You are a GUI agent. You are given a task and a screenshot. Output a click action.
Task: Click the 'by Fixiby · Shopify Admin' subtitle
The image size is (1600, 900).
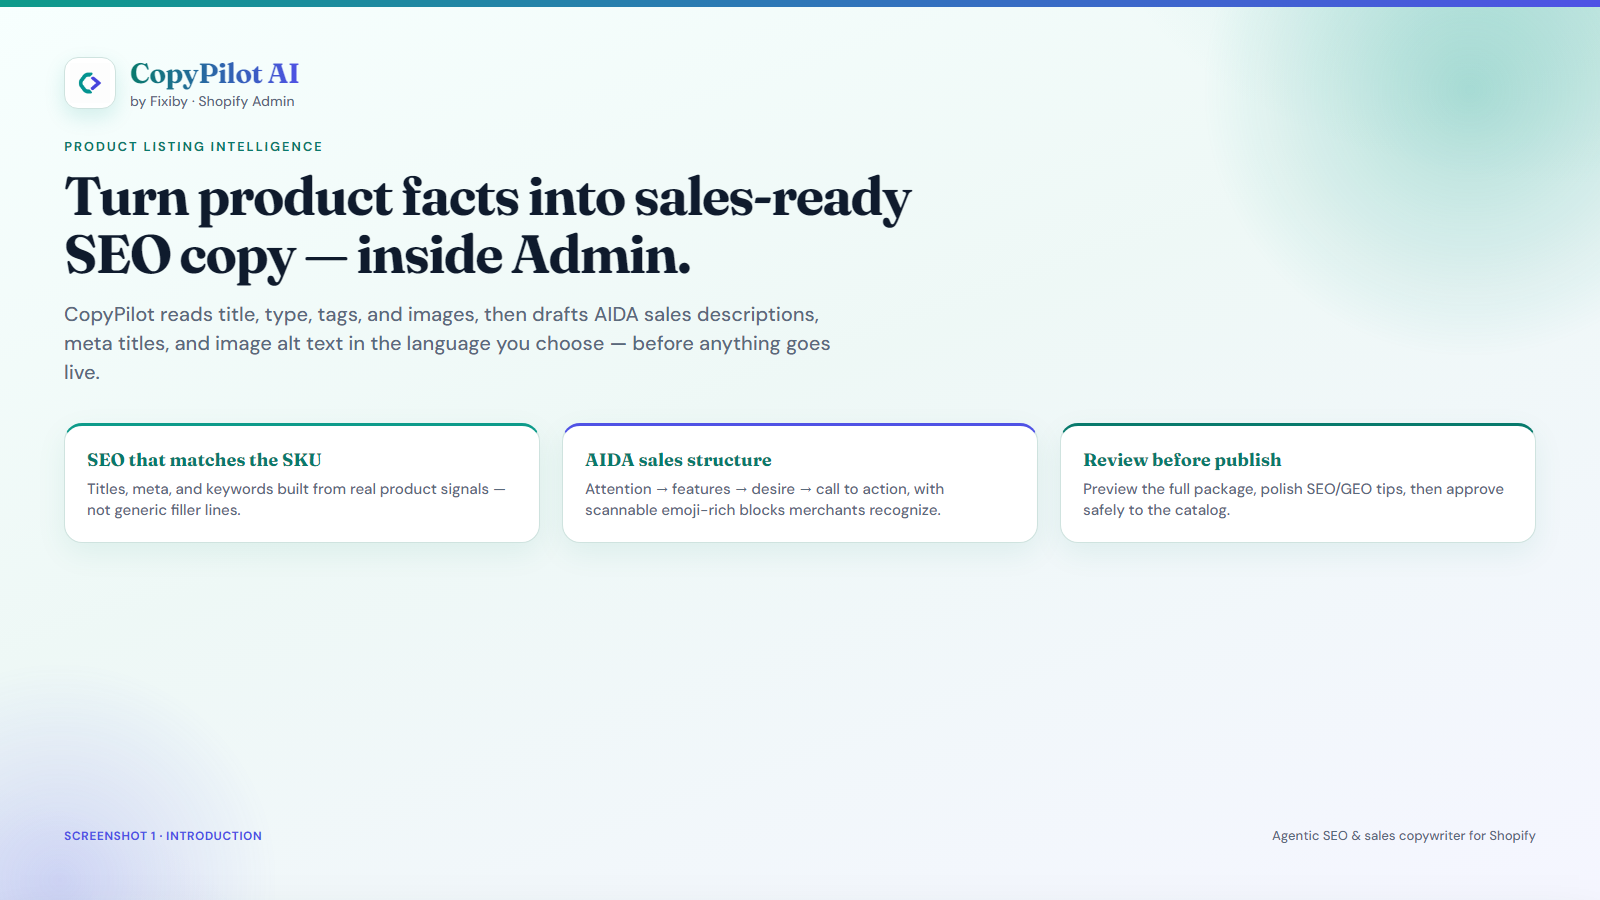(x=212, y=101)
